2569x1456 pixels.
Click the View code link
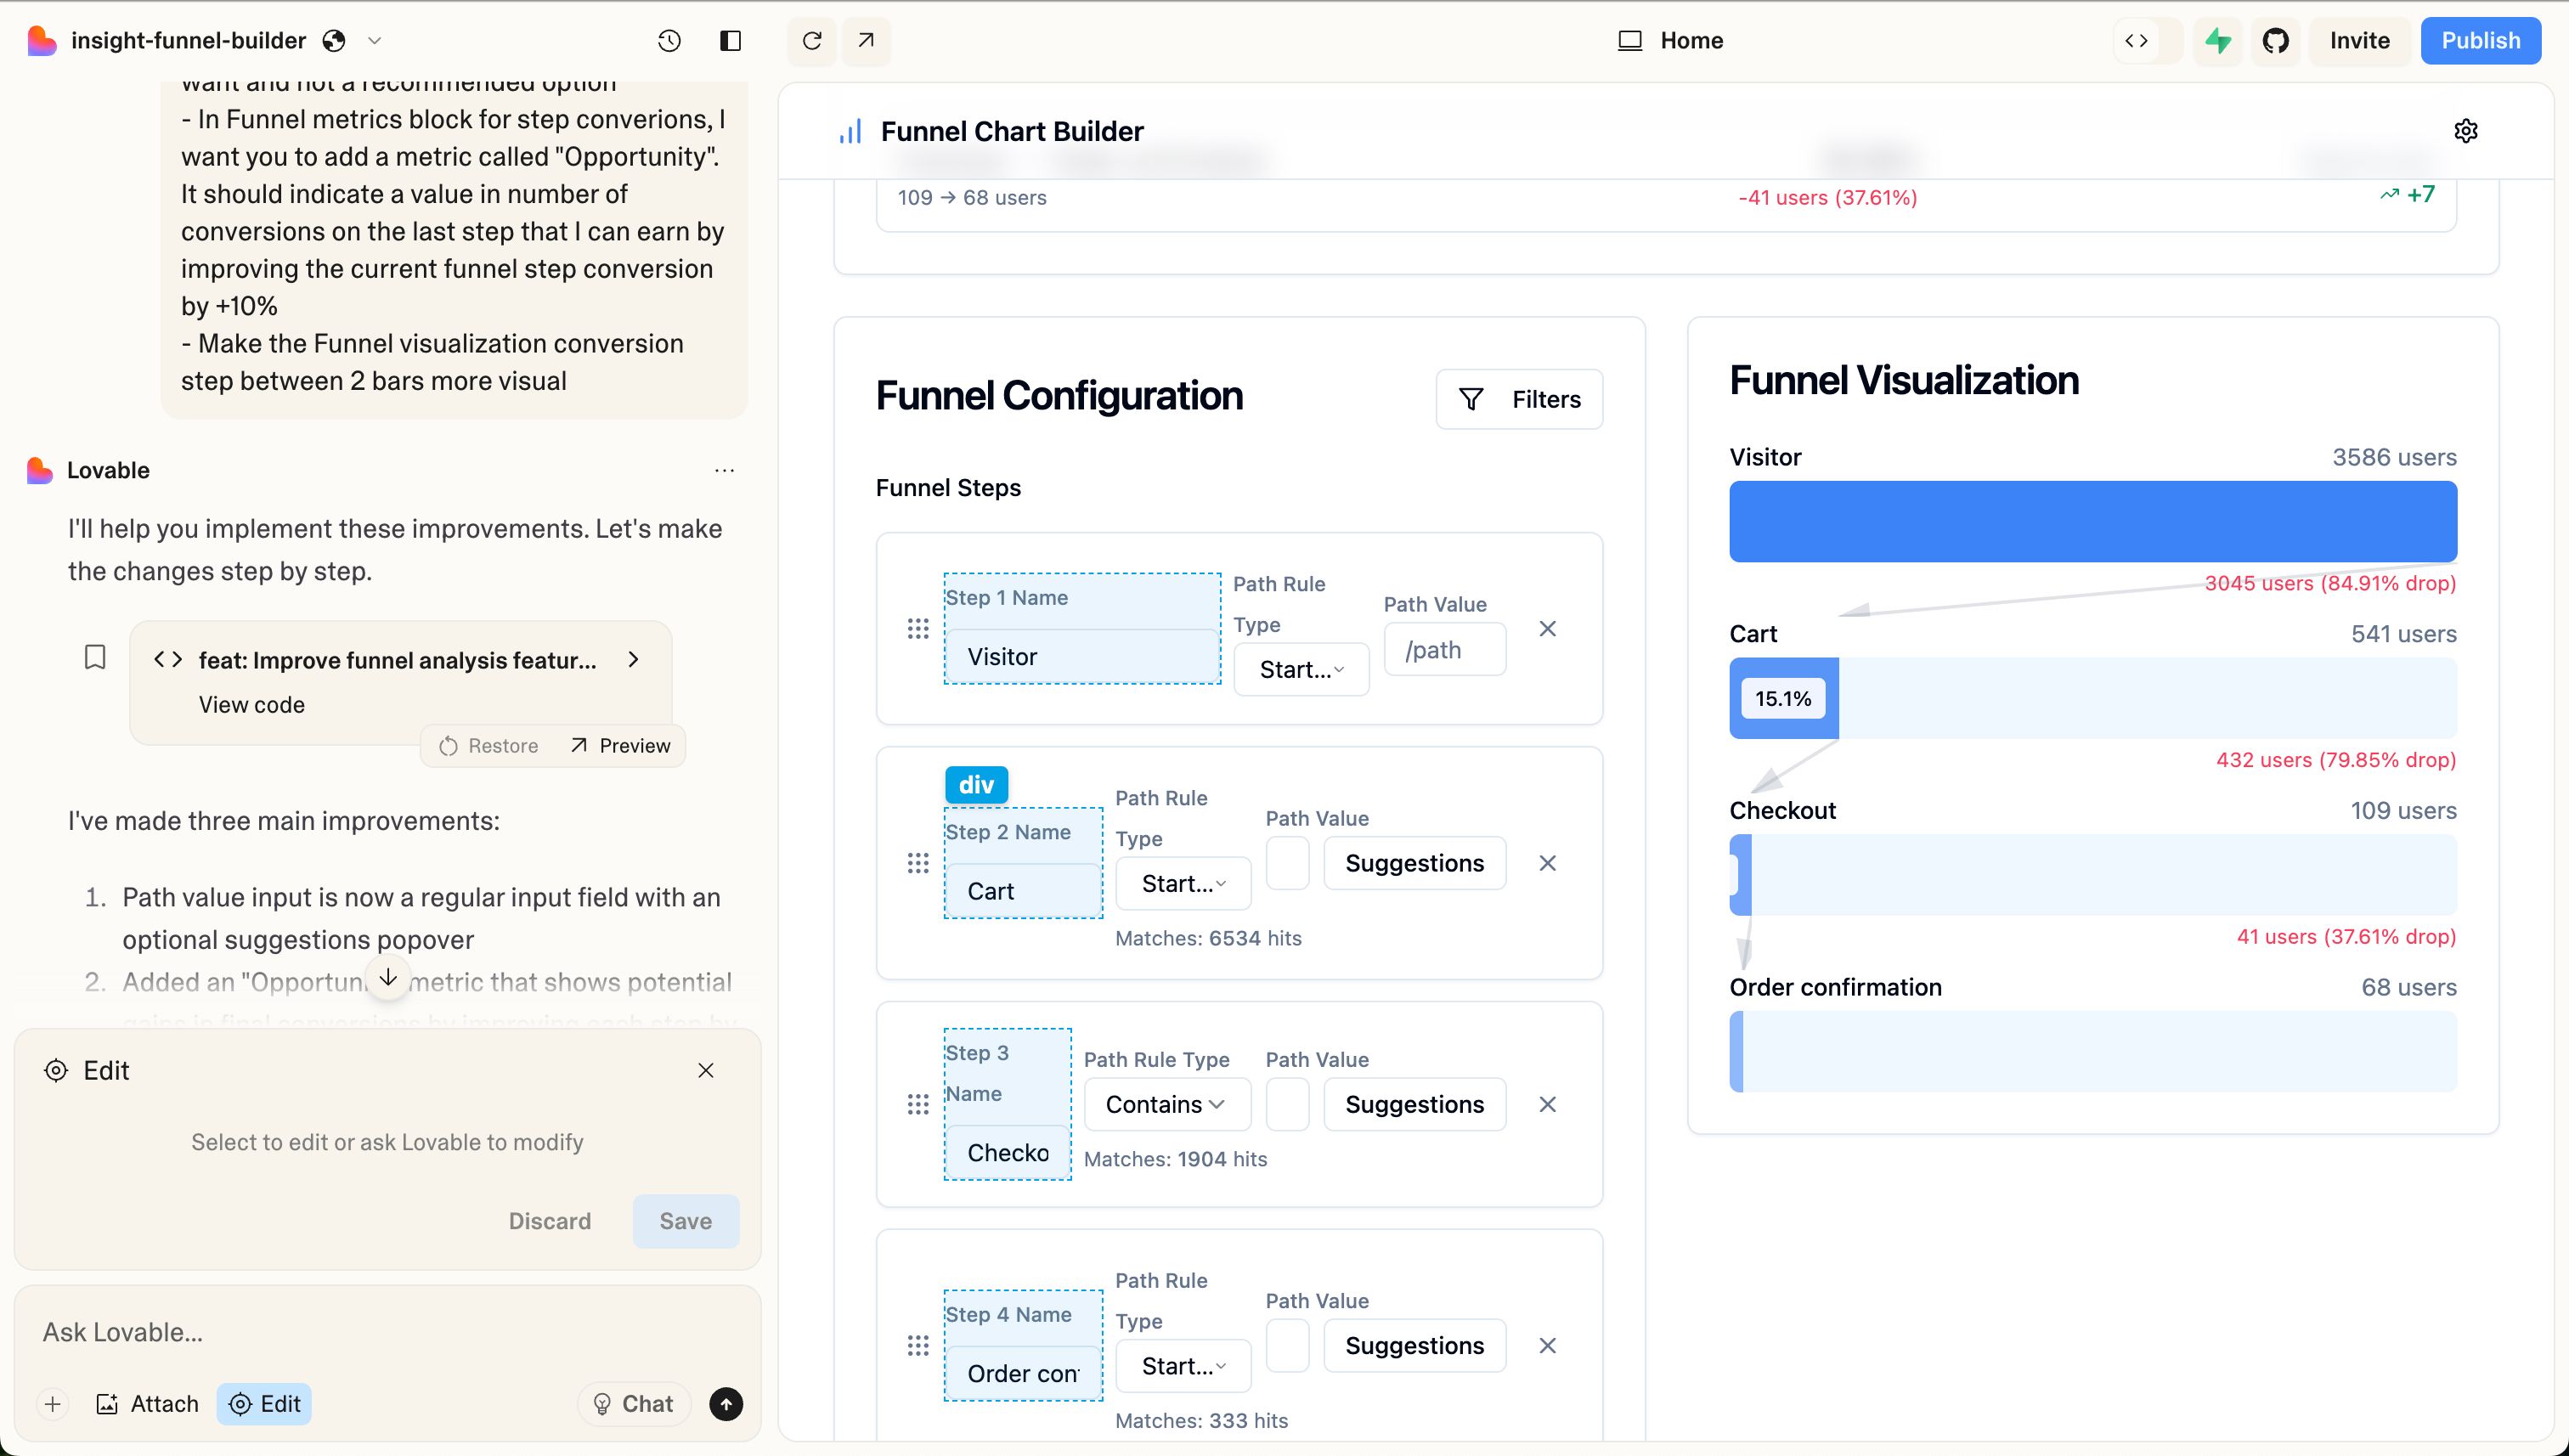click(251, 705)
